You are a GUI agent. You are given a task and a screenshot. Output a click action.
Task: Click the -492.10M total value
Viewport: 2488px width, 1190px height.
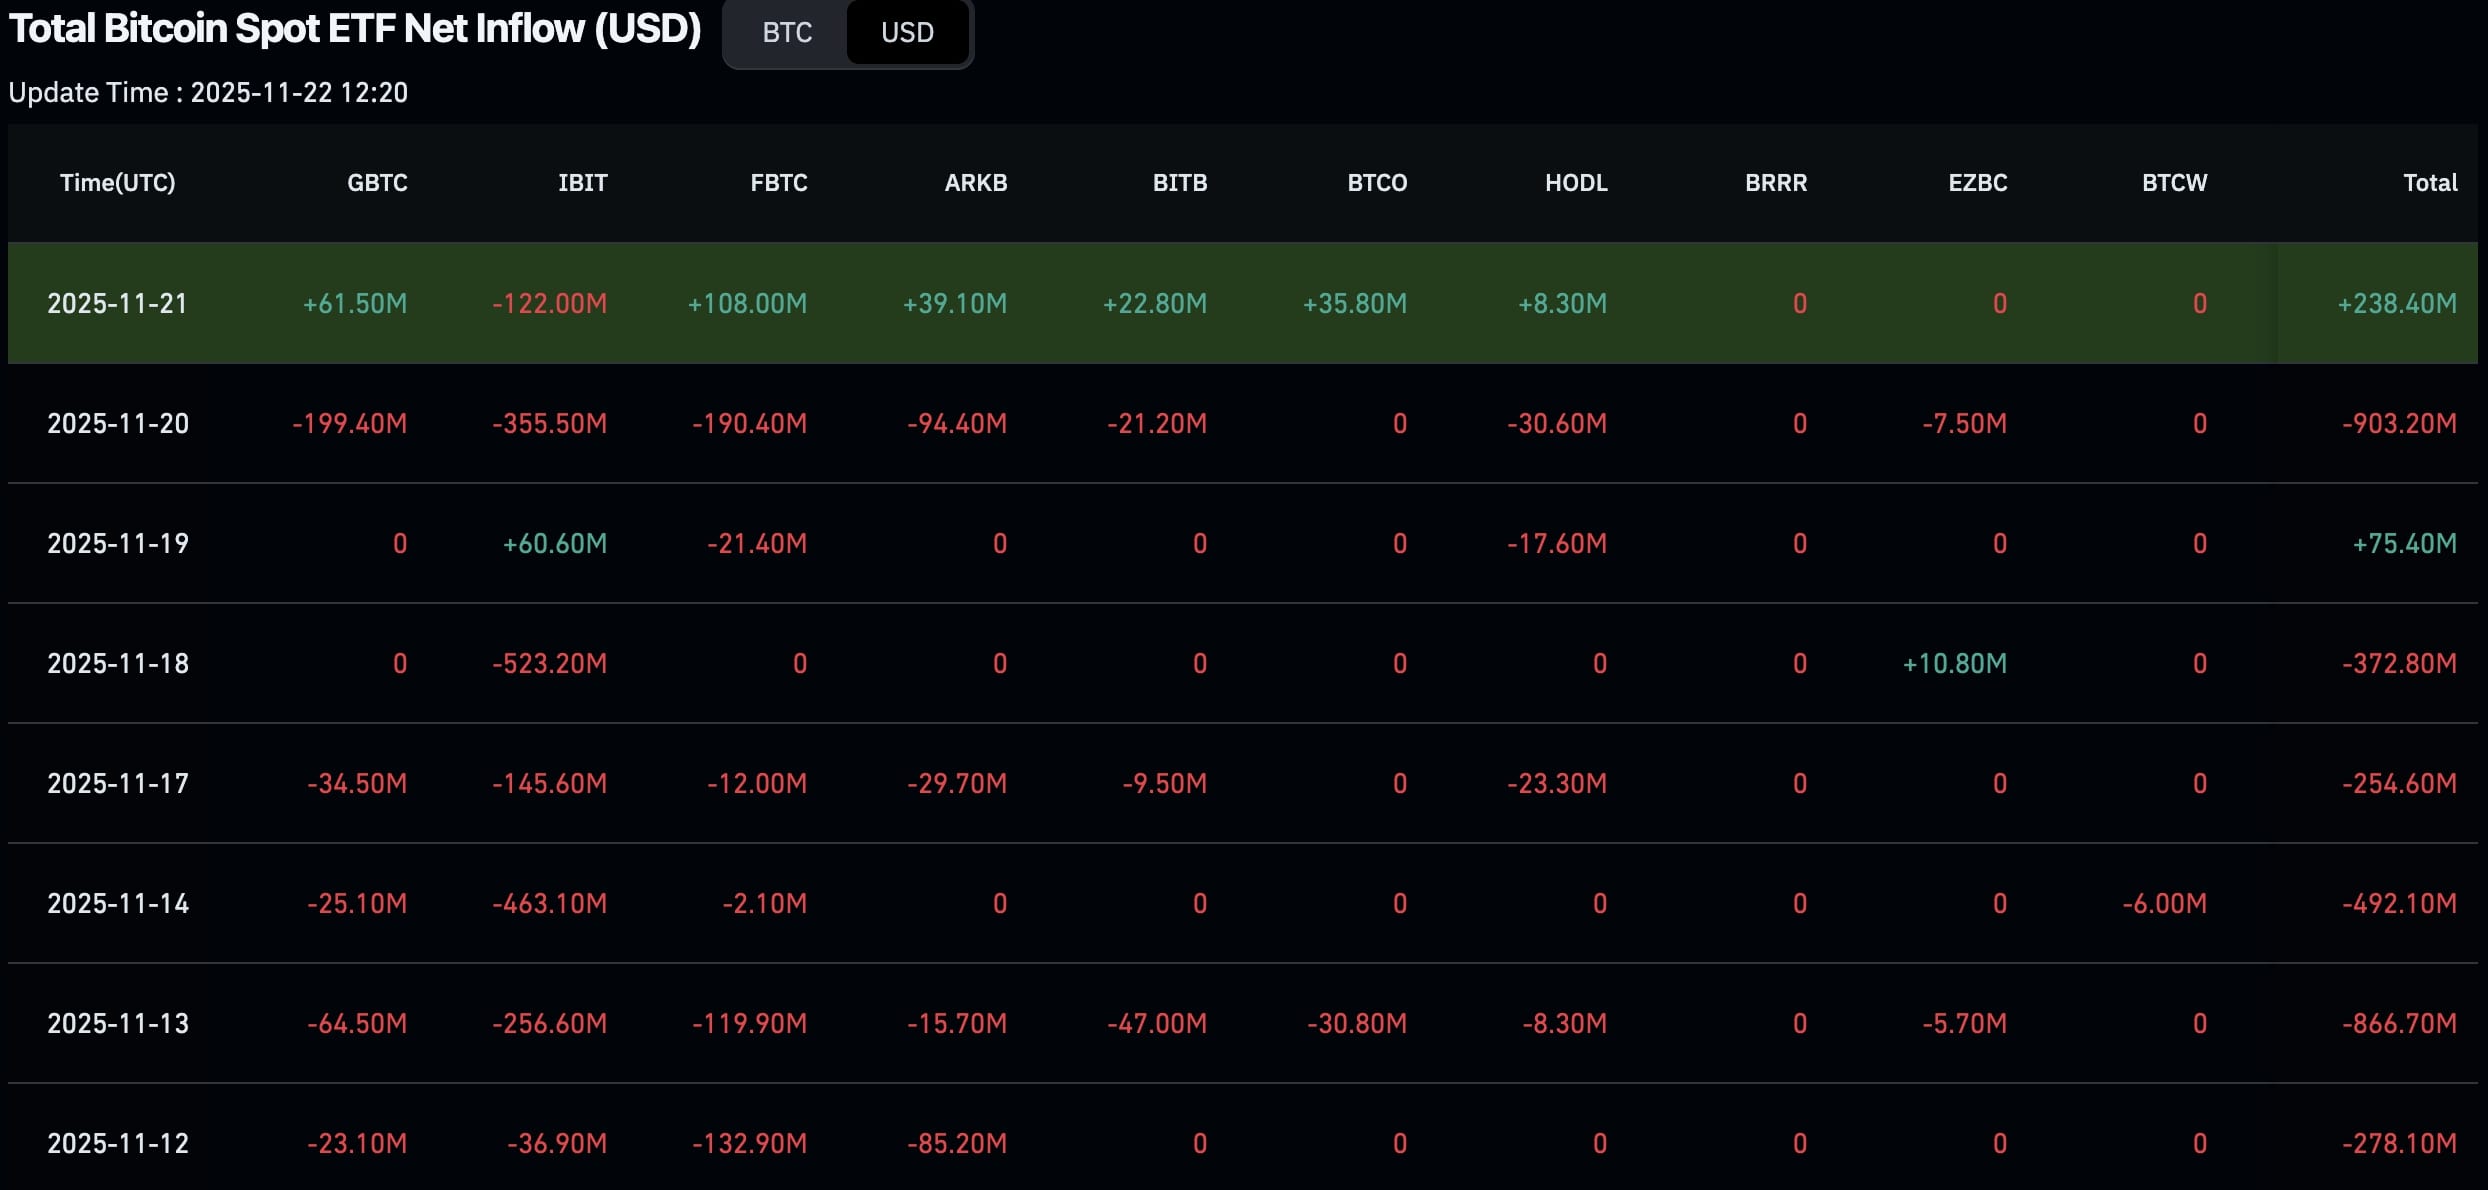(2399, 904)
